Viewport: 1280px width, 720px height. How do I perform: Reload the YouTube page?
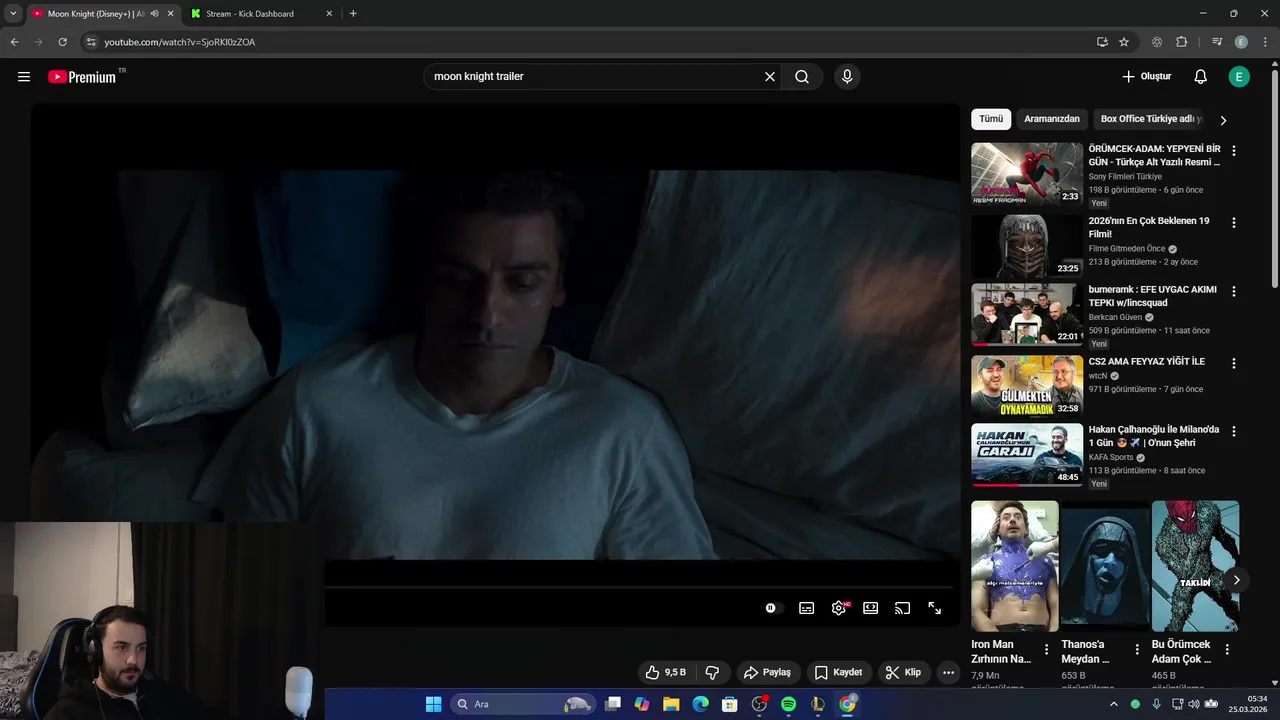[62, 42]
